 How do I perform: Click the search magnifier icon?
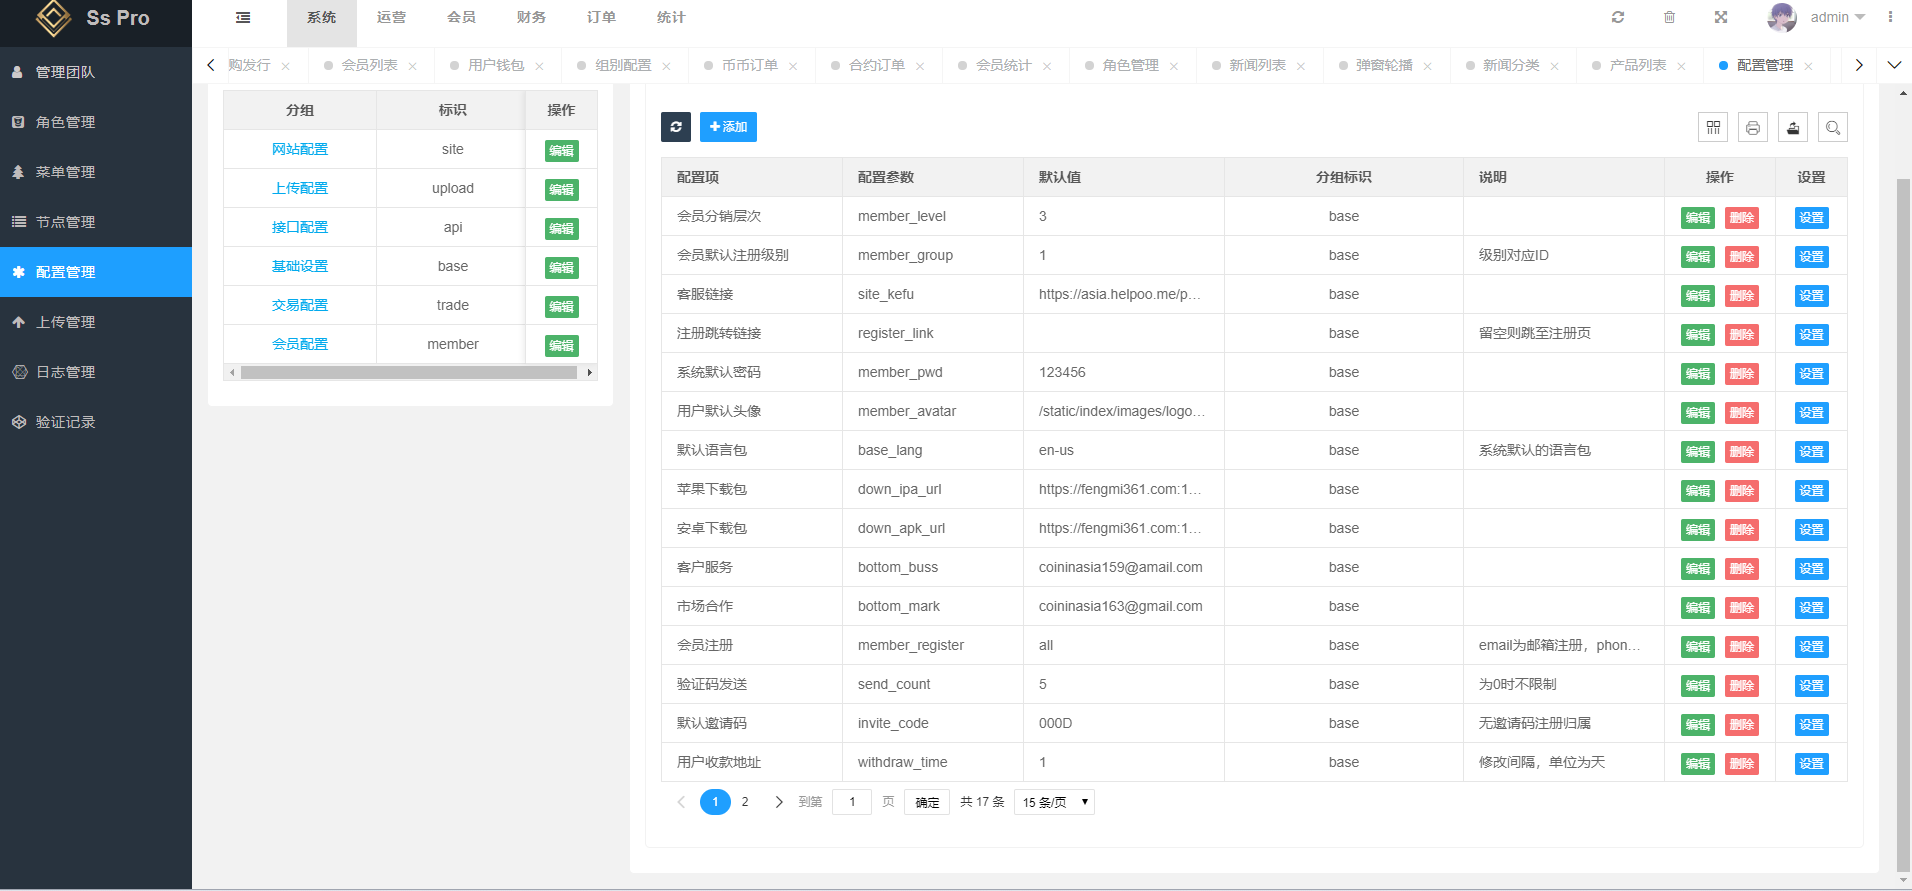(x=1833, y=127)
